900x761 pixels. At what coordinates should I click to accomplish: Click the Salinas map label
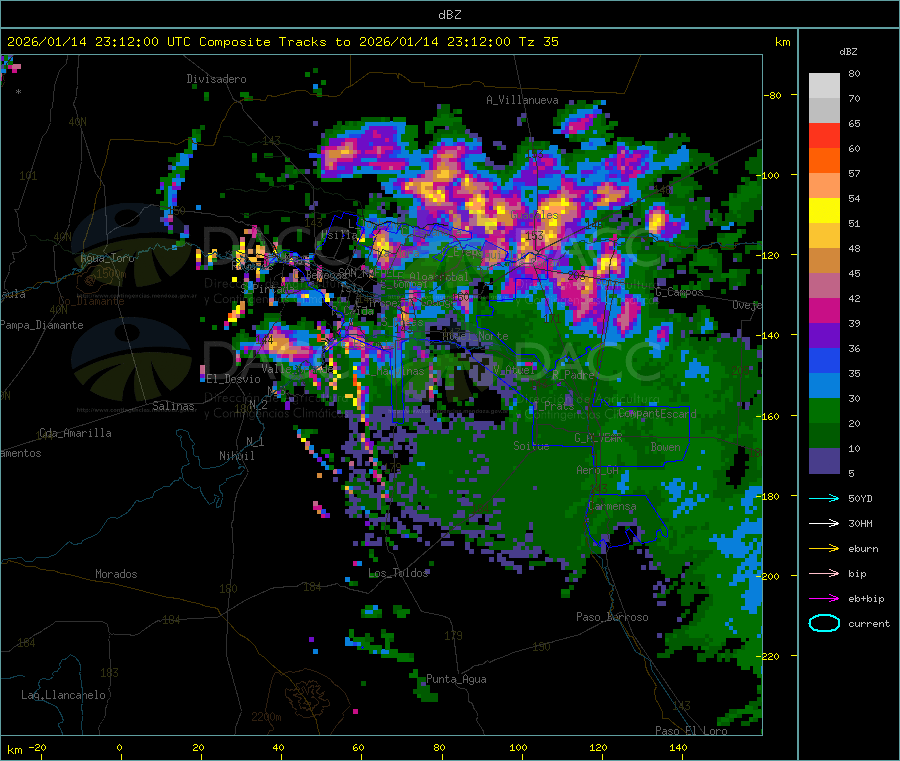click(173, 406)
